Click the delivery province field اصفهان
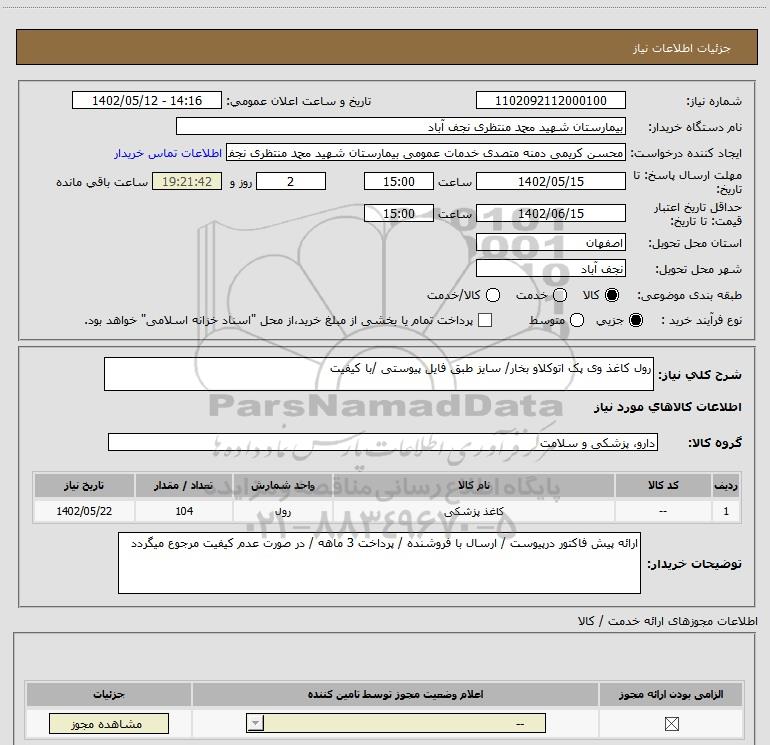The height and width of the screenshot is (745, 770). tap(550, 243)
